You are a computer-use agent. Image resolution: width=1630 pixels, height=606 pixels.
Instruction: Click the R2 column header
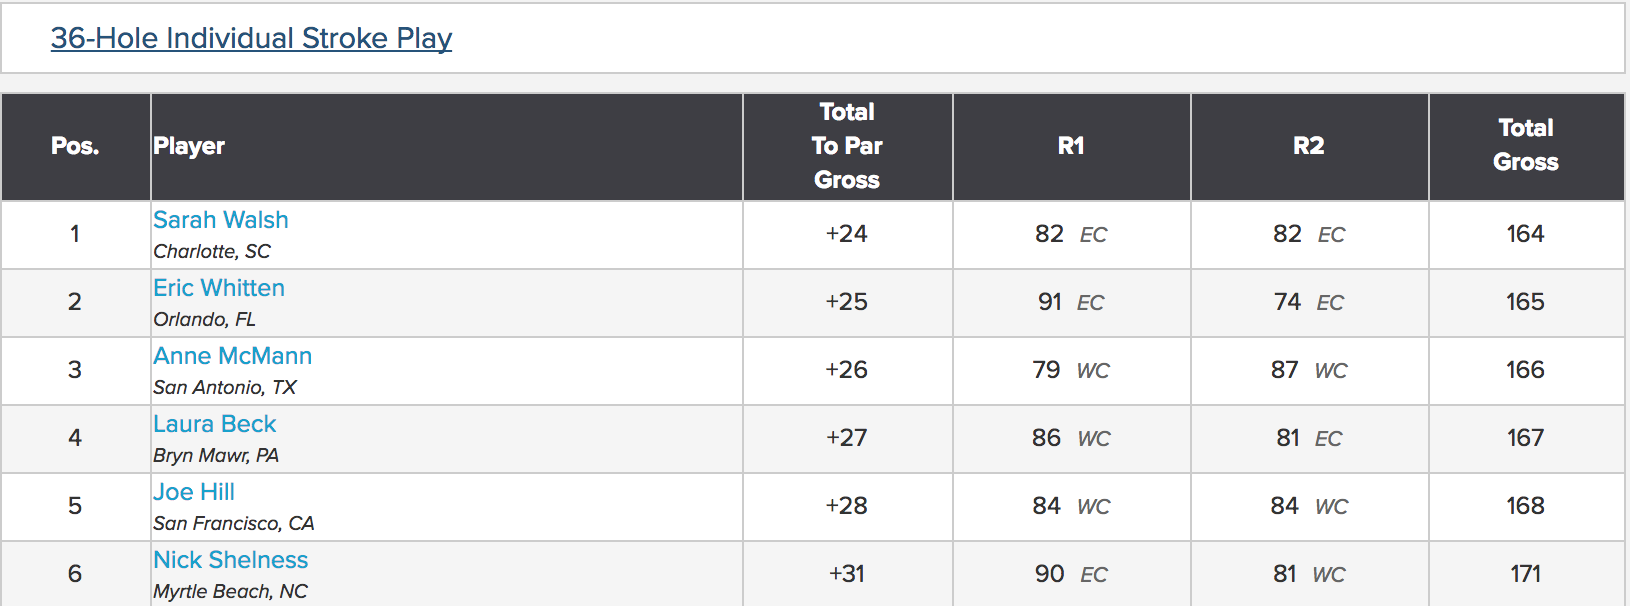click(x=1309, y=146)
